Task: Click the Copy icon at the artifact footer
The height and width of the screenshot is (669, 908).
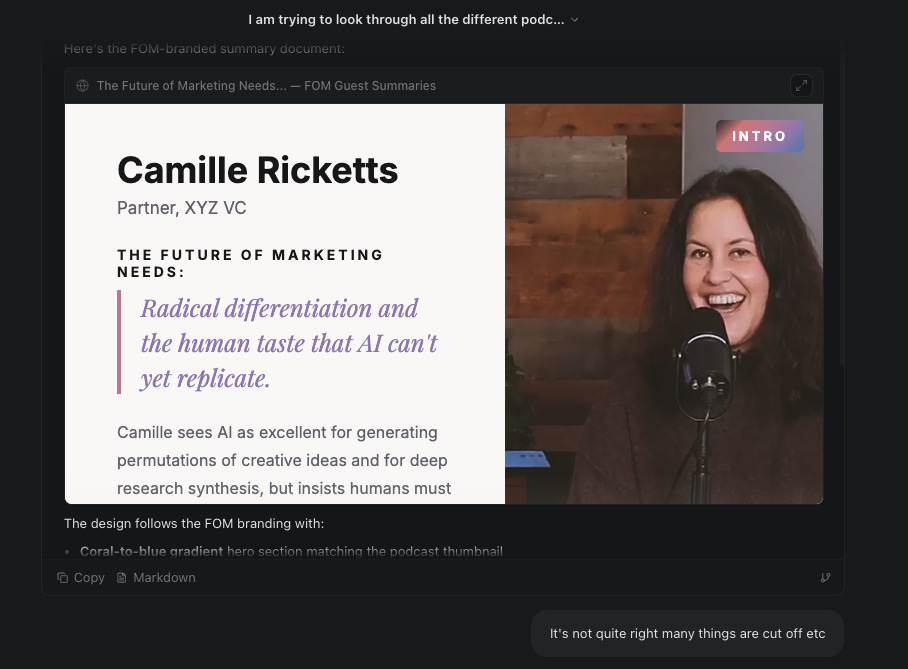Action: pyautogui.click(x=62, y=577)
